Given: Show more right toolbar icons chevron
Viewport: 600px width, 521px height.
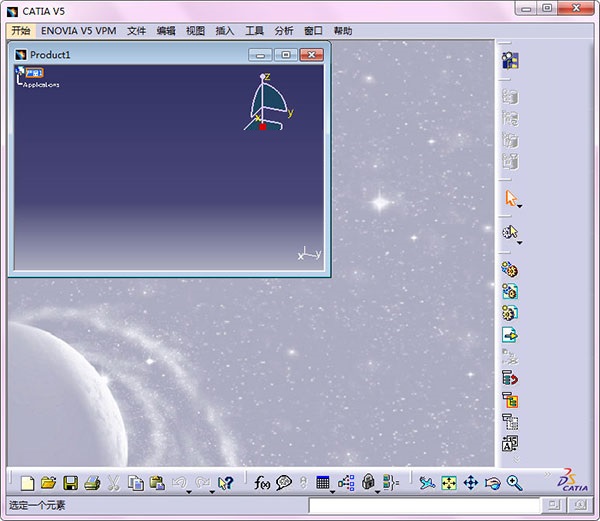Looking at the screenshot, I should (x=516, y=459).
